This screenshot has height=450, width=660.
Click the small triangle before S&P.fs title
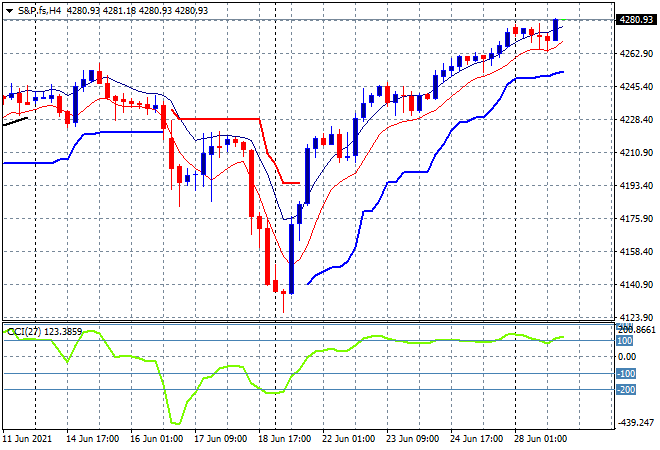(x=9, y=11)
